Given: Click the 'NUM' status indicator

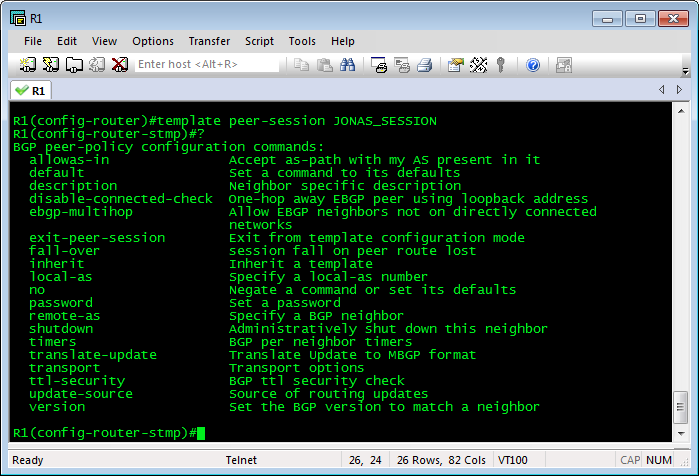Looking at the screenshot, I should click(x=659, y=460).
